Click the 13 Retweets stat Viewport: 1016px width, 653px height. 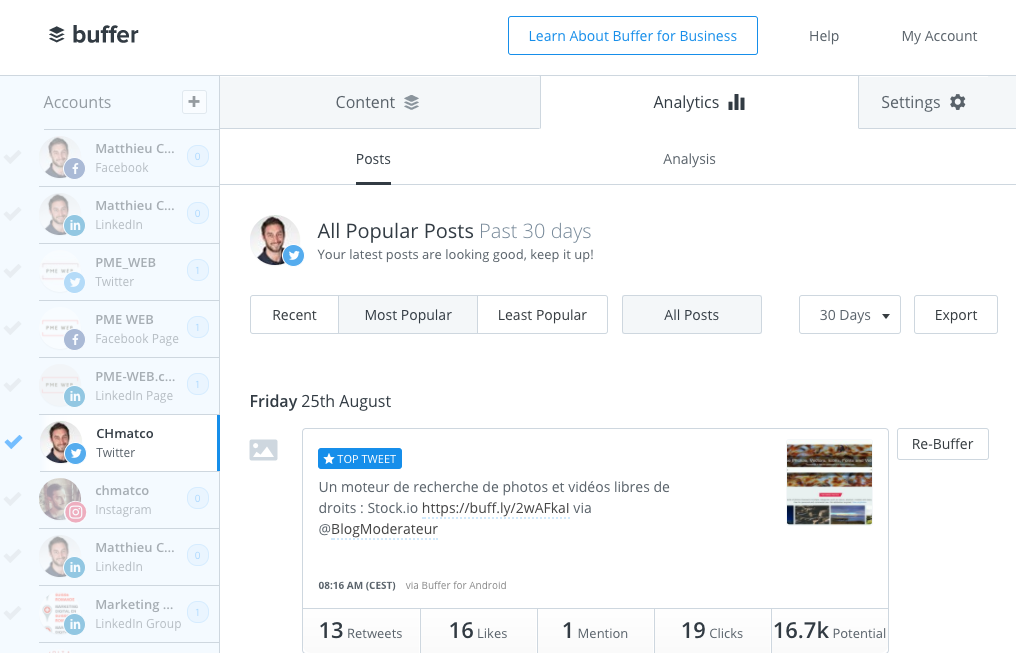[x=361, y=631]
